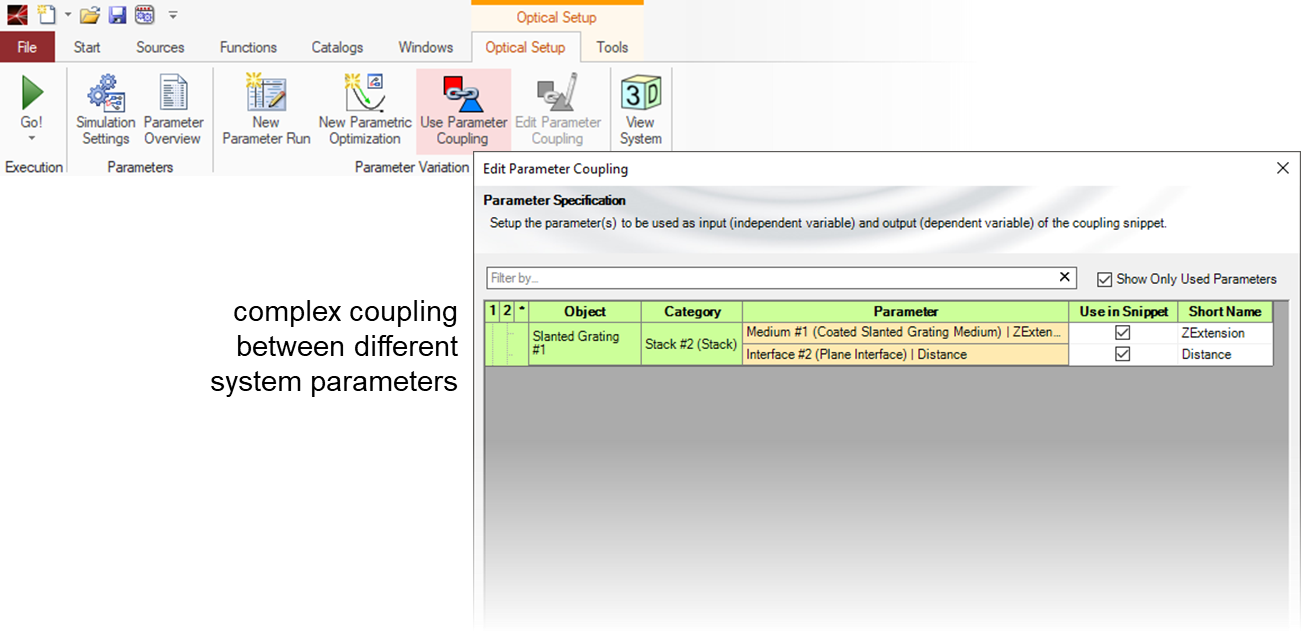Open the new document dropdown arrow
Viewport: 1301px width, 632px height.
(x=67, y=15)
